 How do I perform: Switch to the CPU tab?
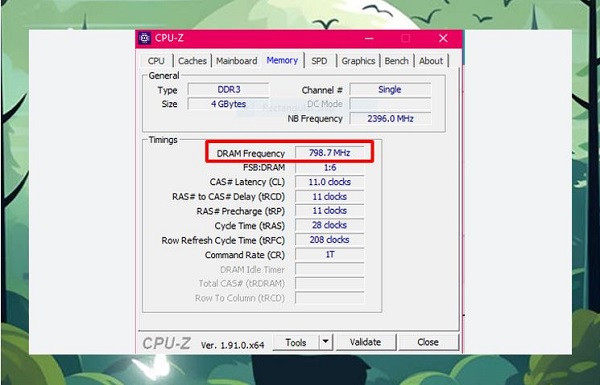click(x=156, y=61)
